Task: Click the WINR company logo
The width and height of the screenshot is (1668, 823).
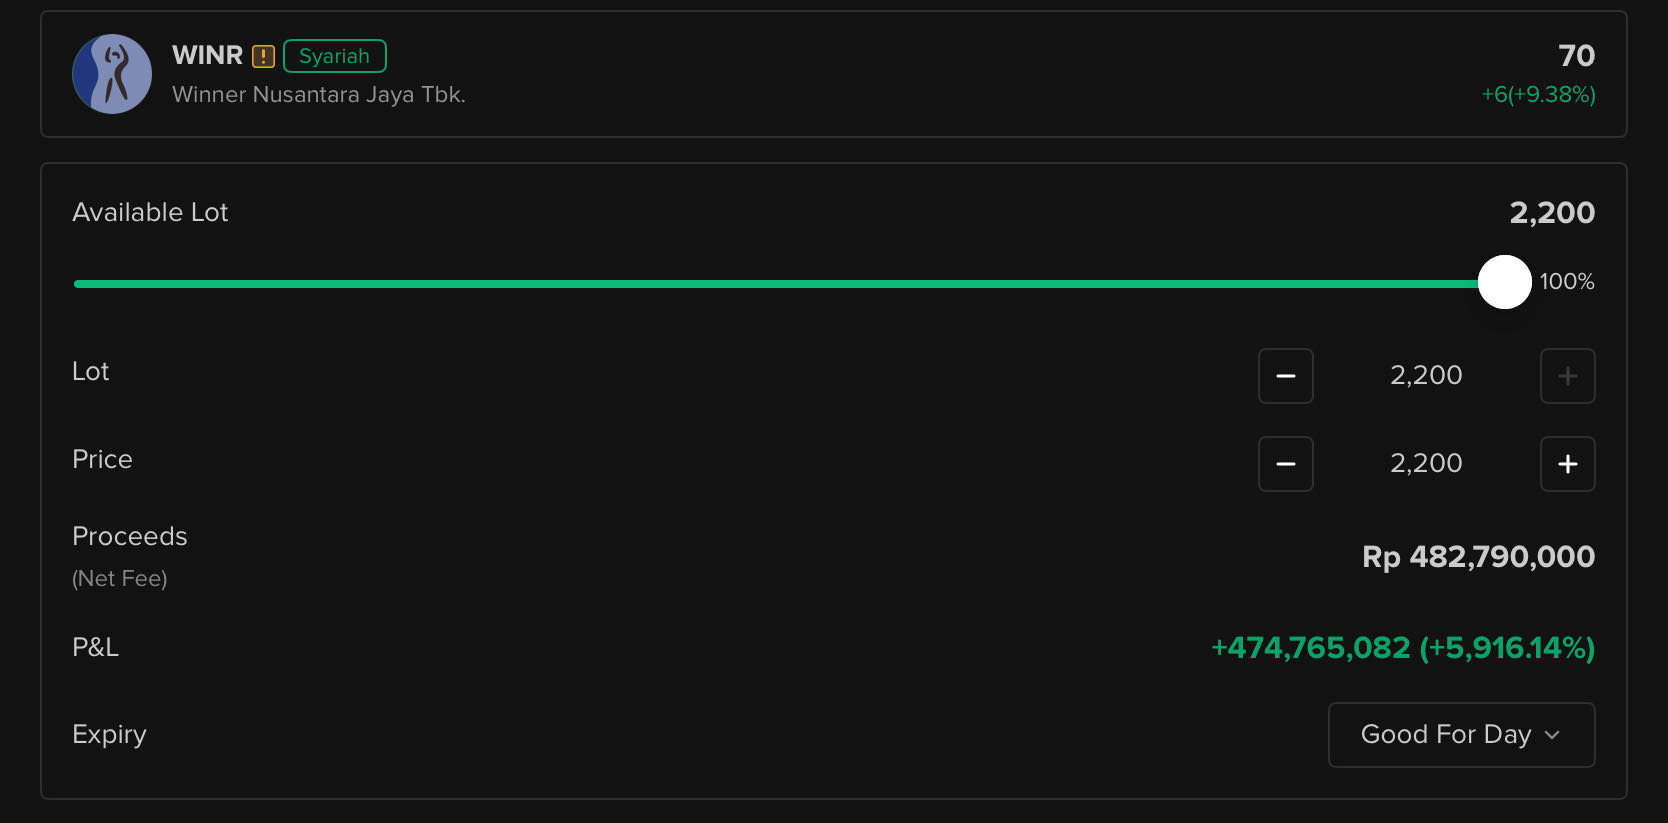Action: 112,74
